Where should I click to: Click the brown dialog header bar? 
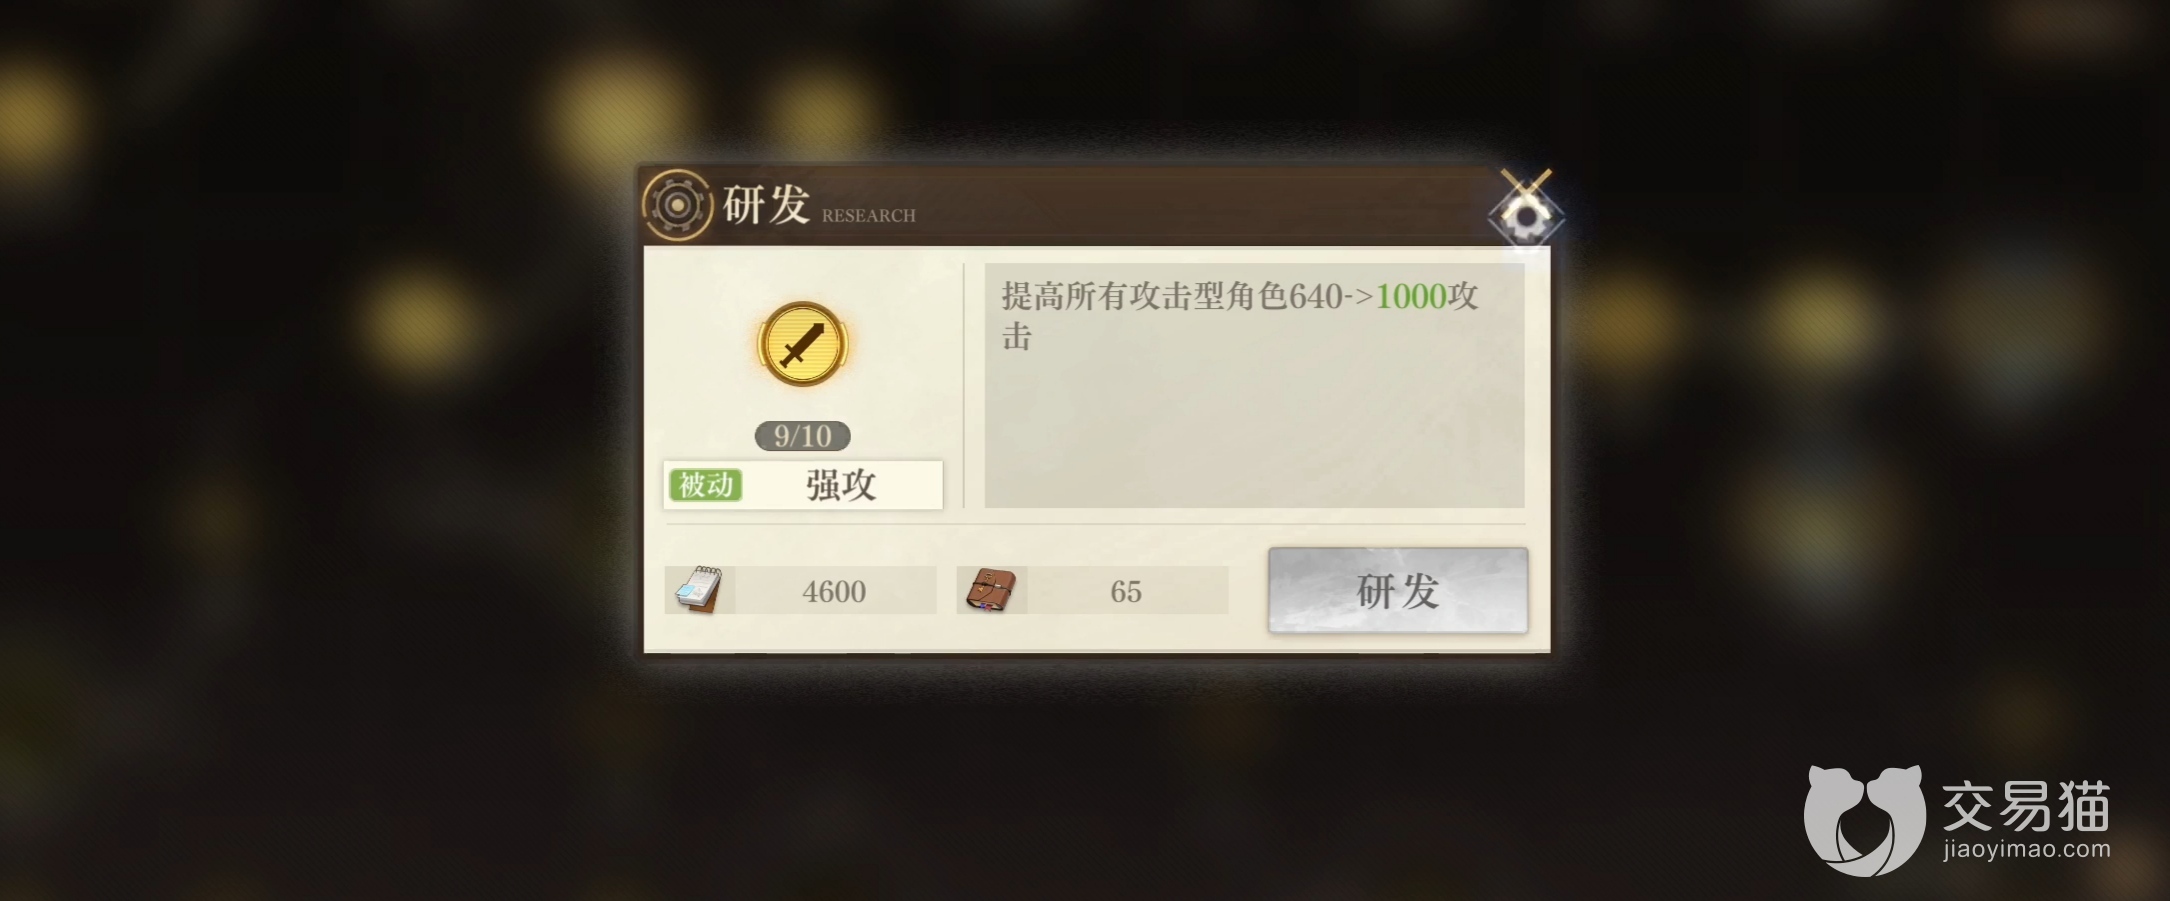[1095, 205]
